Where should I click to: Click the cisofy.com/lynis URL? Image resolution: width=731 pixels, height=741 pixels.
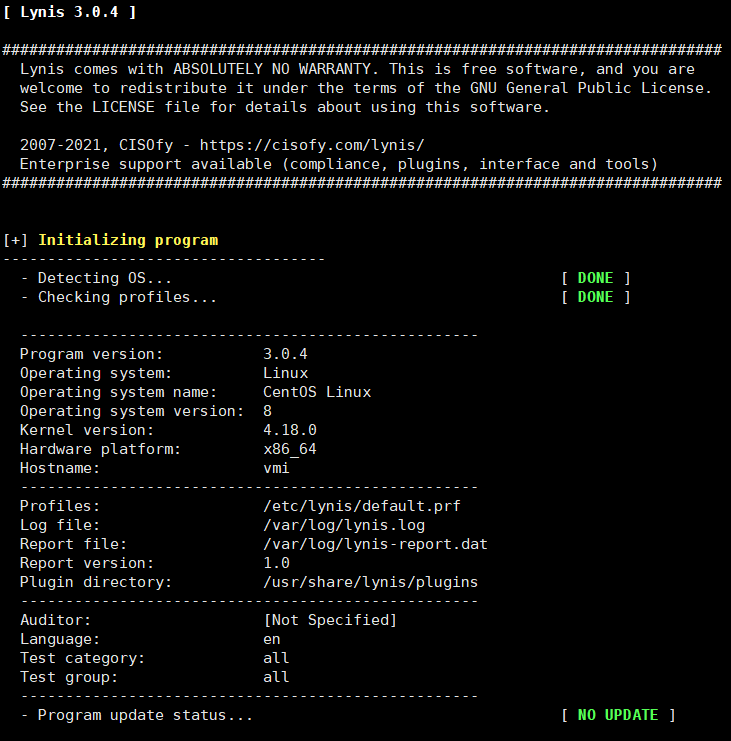tap(312, 145)
